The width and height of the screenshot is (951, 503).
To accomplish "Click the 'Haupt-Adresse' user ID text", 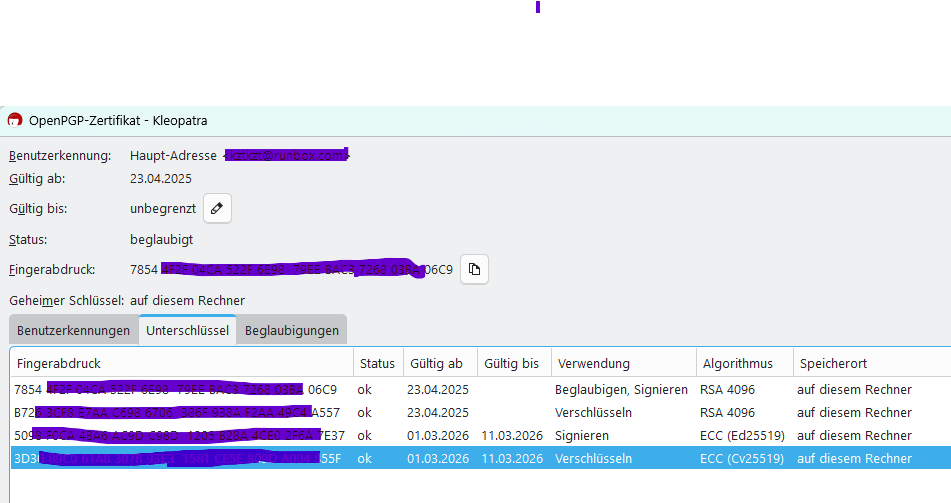I will 173,156.
